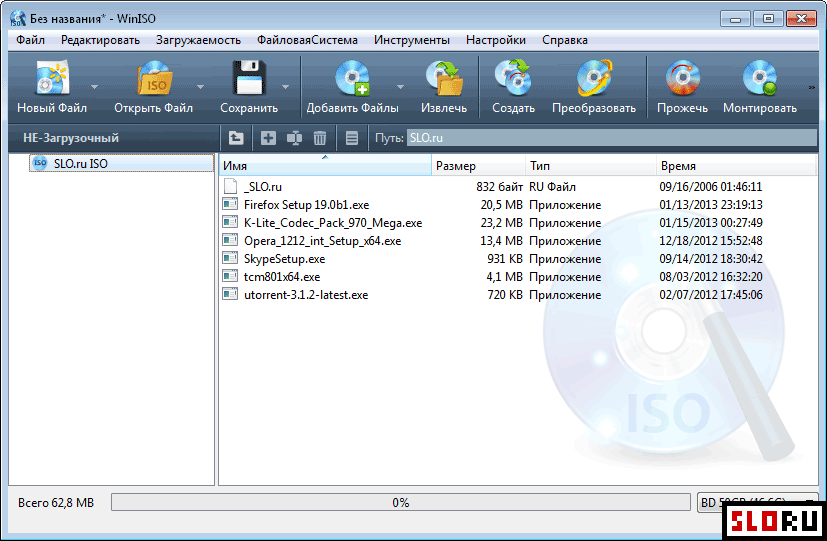
Task: Click the Open File ISO folder icon
Action: (x=153, y=79)
